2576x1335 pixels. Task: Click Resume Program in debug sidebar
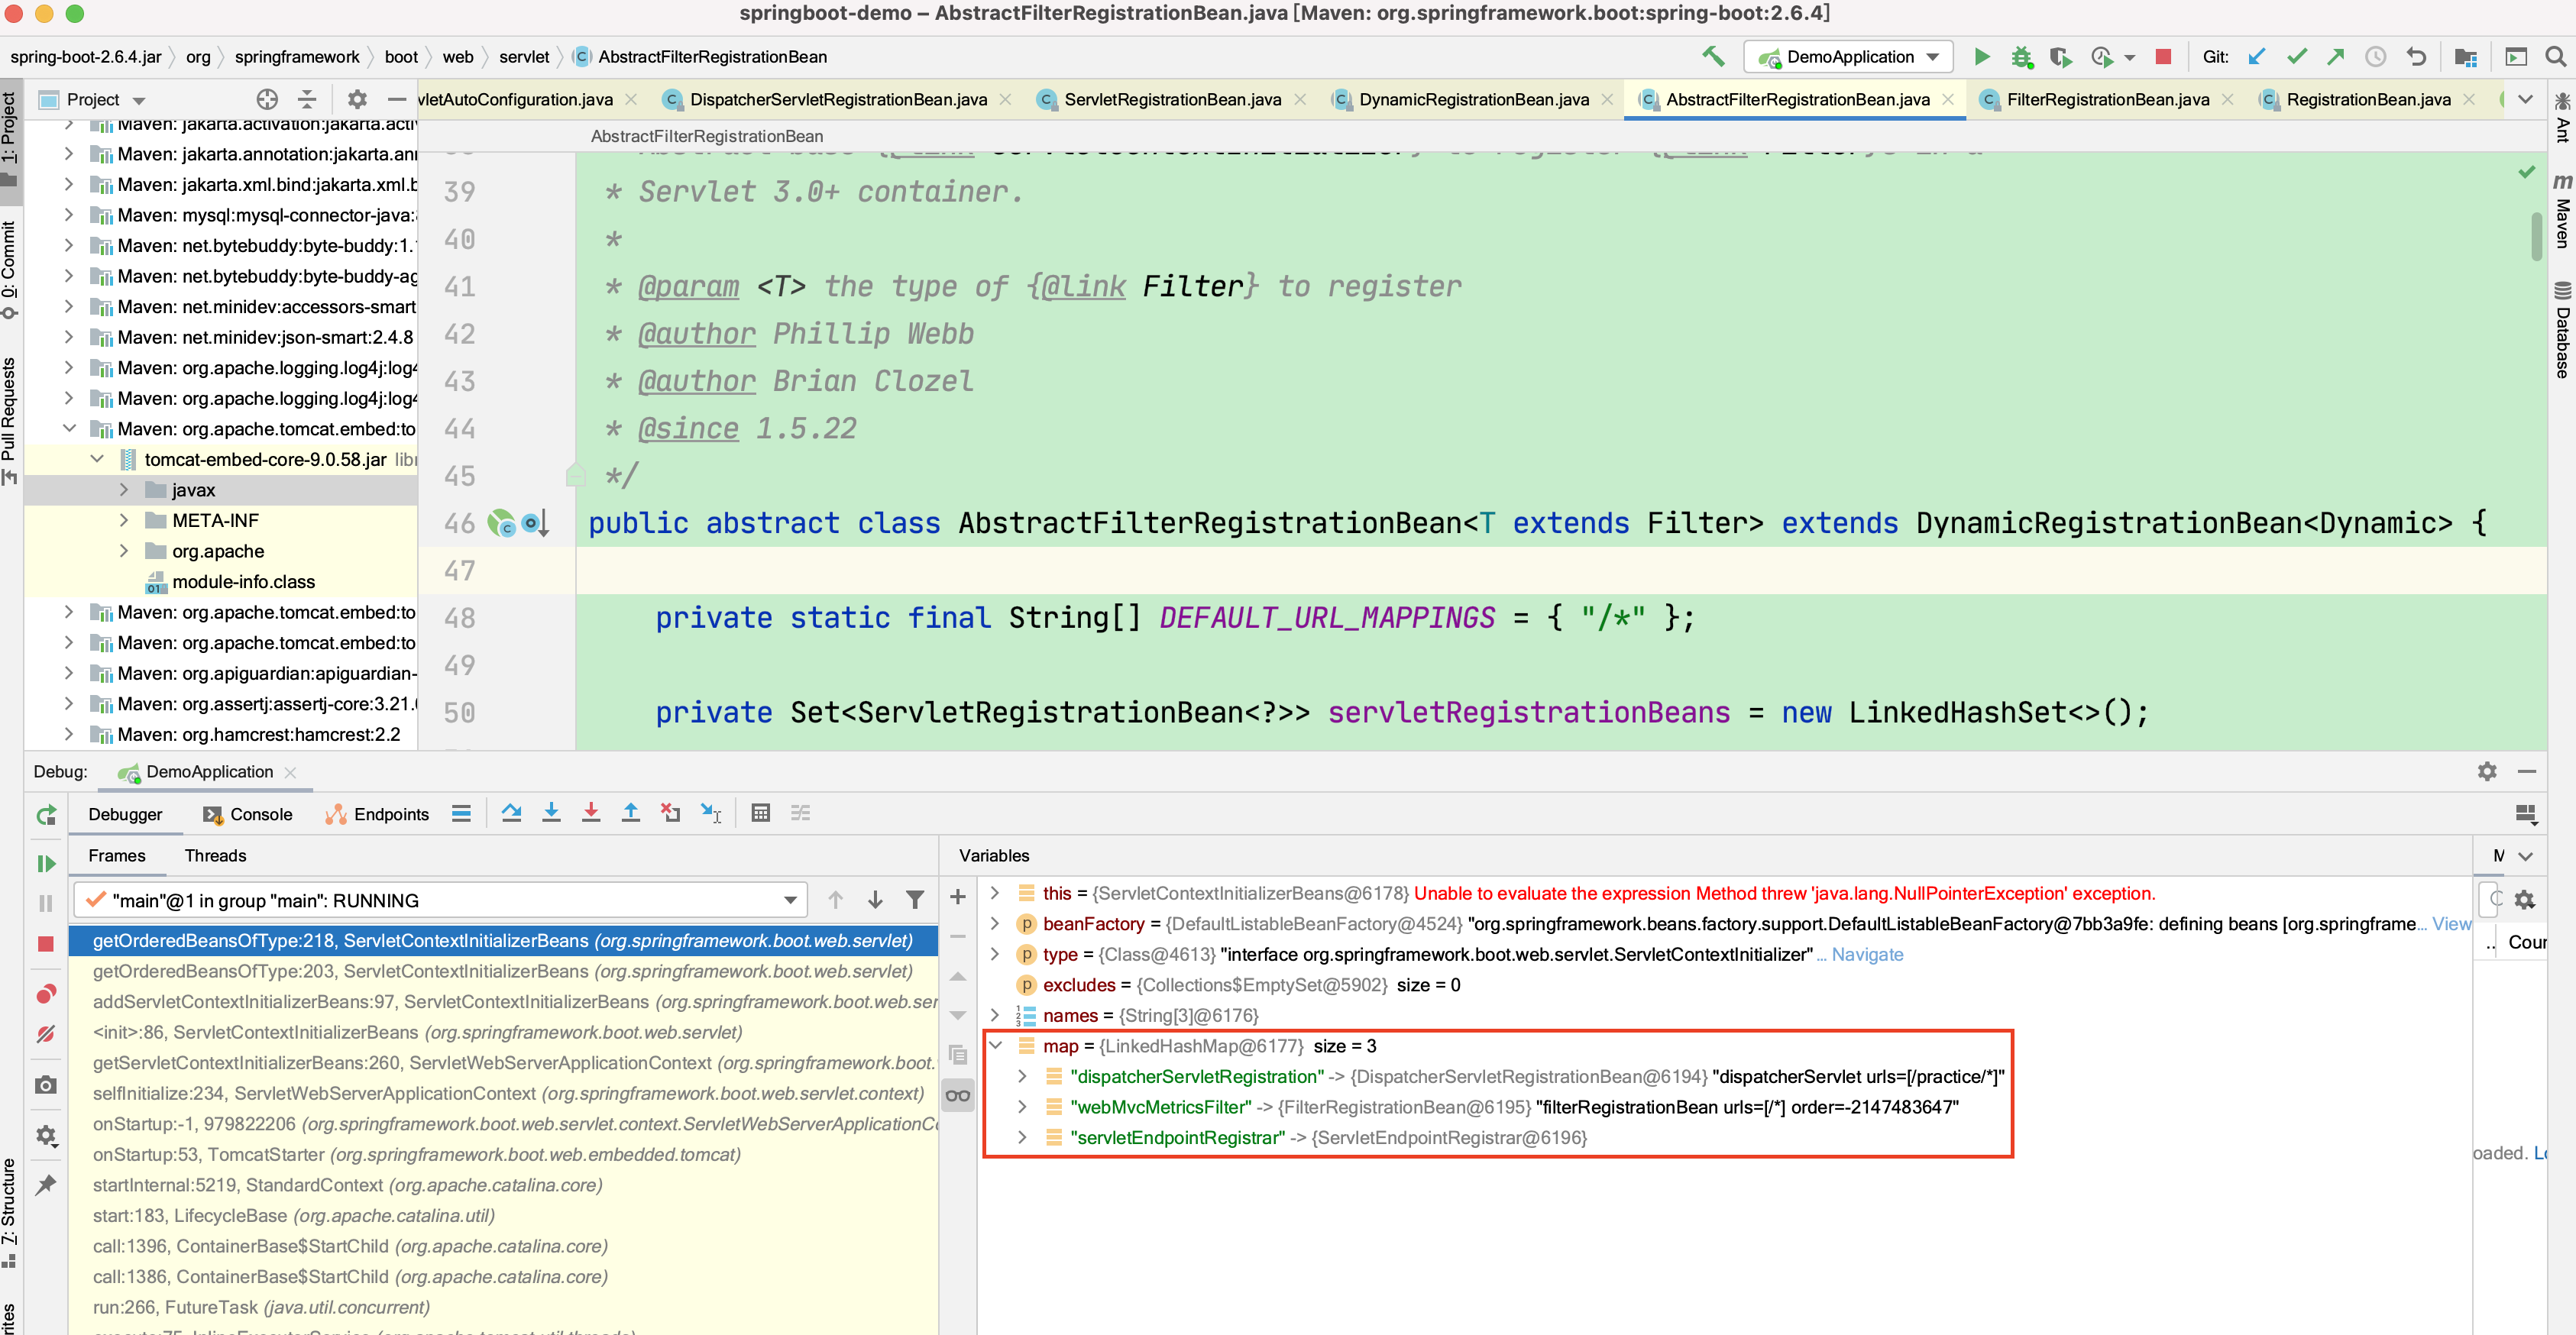pos(46,863)
